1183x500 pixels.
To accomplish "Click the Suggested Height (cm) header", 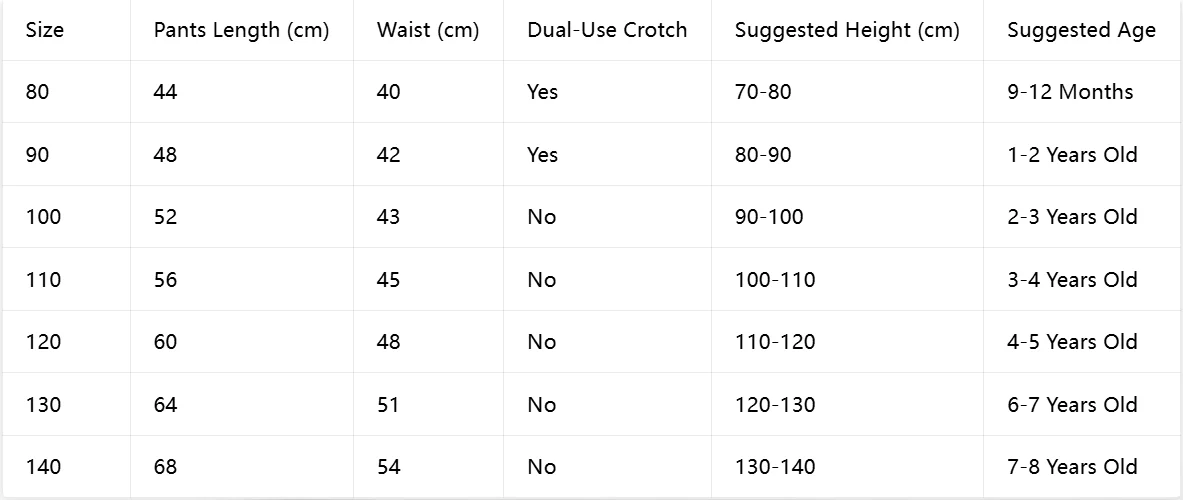I will click(x=847, y=30).
